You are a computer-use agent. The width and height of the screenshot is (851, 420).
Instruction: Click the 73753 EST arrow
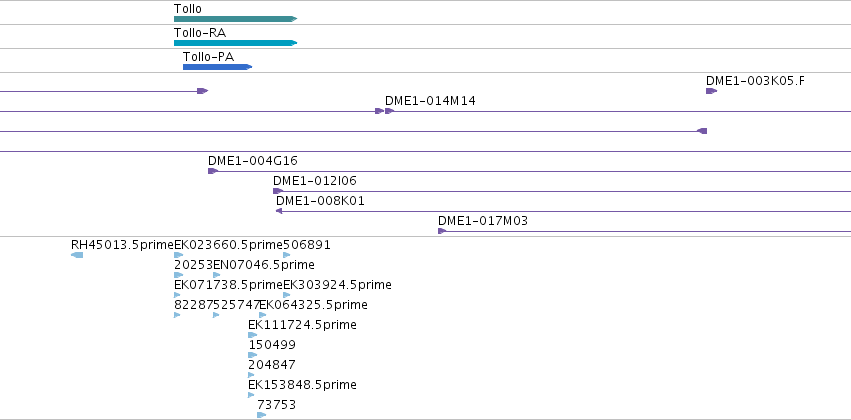(262, 415)
